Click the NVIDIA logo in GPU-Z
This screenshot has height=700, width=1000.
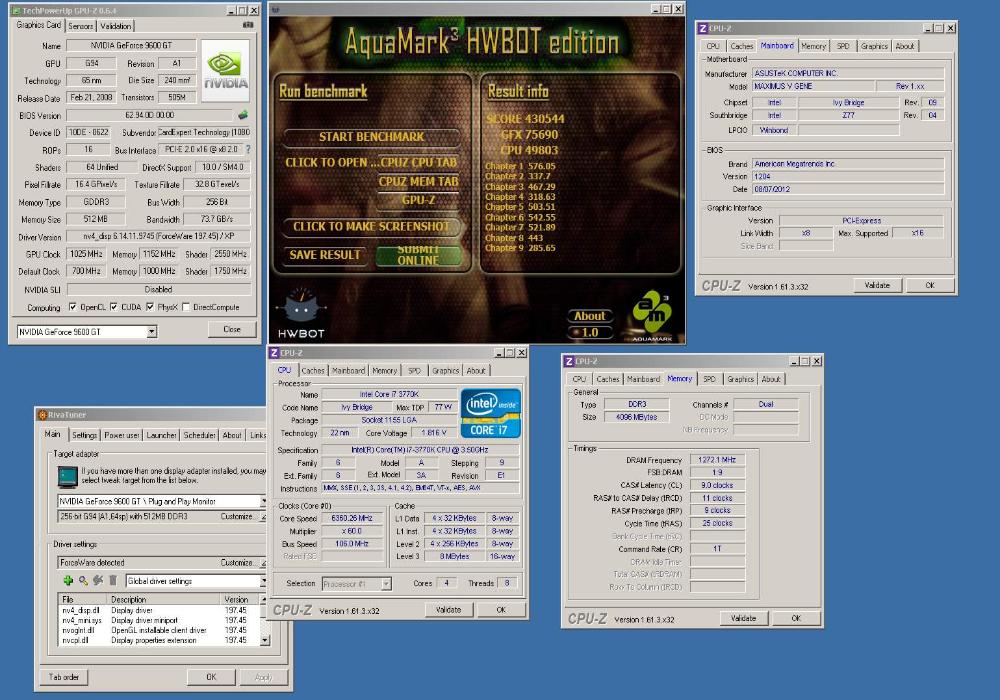[225, 71]
